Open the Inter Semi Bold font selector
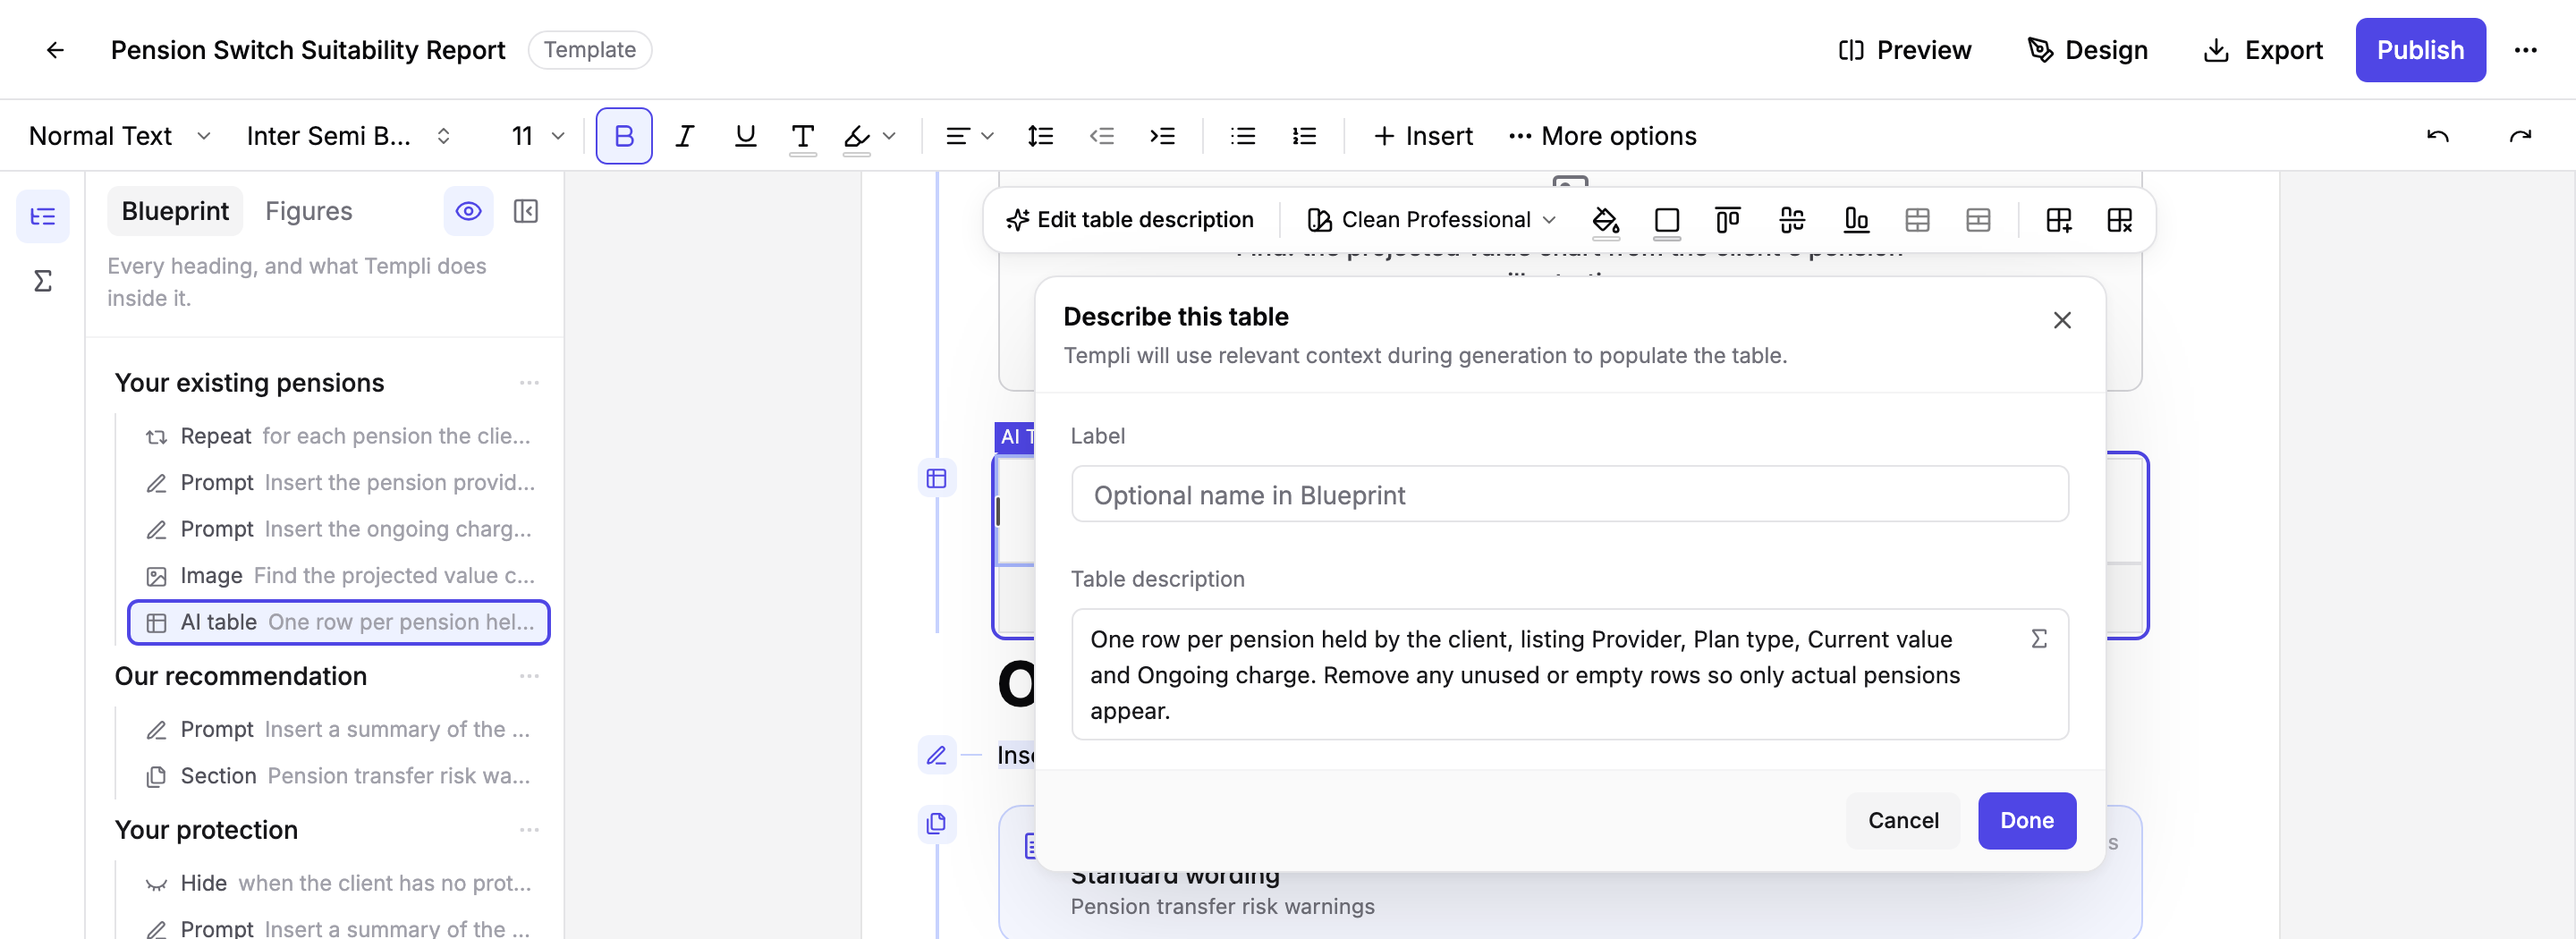2576x939 pixels. pyautogui.click(x=349, y=136)
